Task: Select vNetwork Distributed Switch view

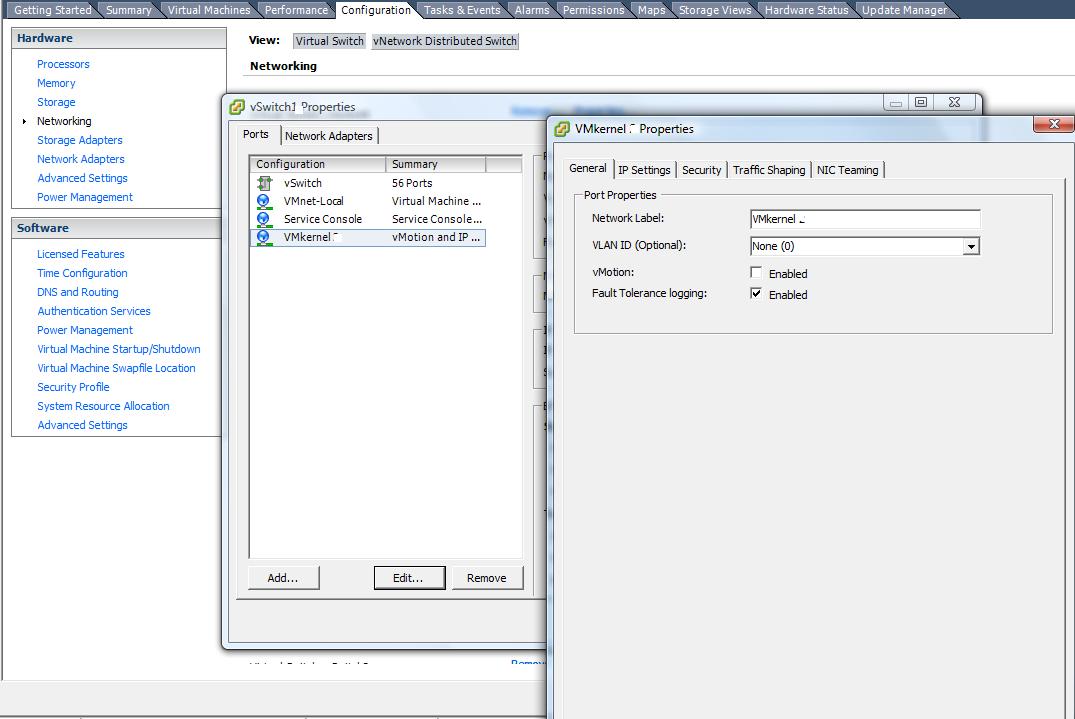Action: pyautogui.click(x=445, y=41)
